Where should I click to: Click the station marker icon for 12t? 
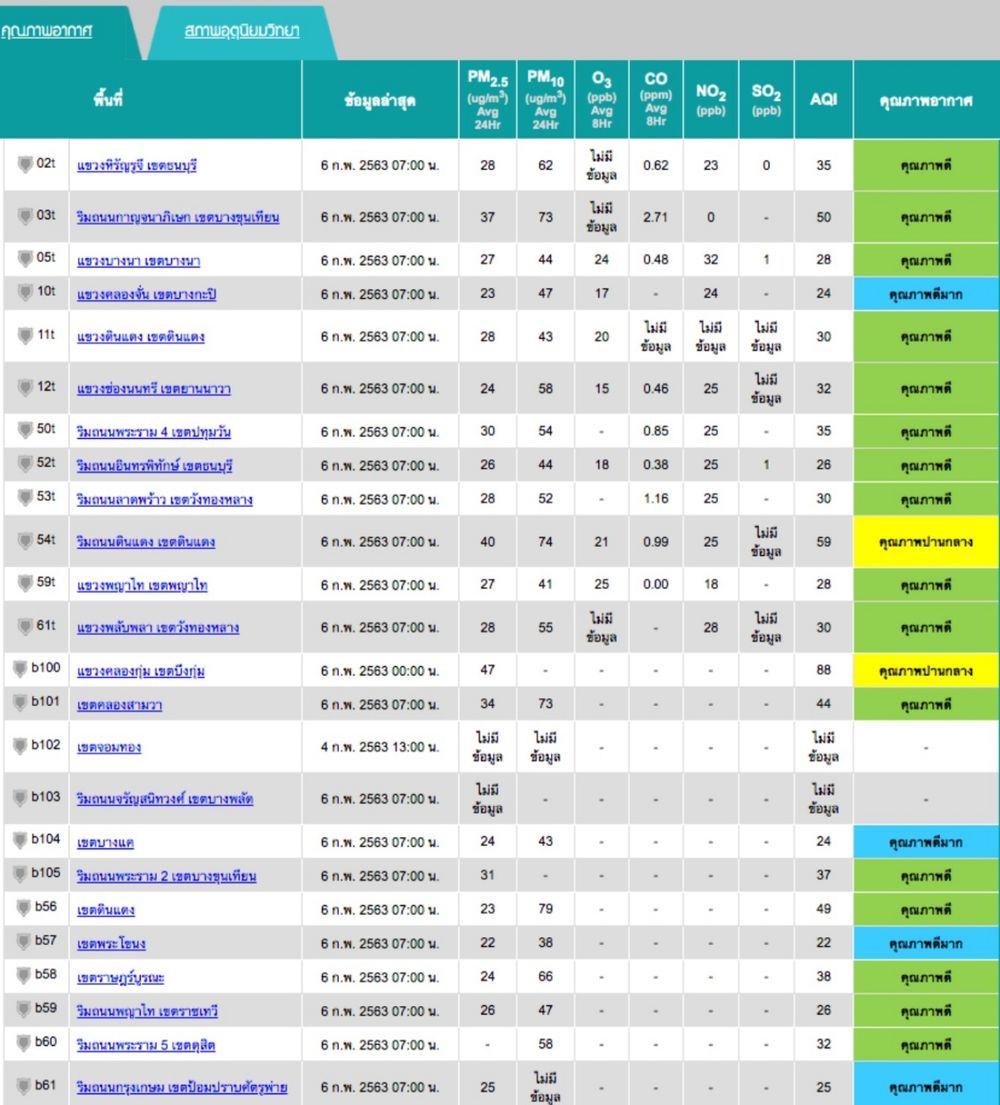[x=25, y=388]
